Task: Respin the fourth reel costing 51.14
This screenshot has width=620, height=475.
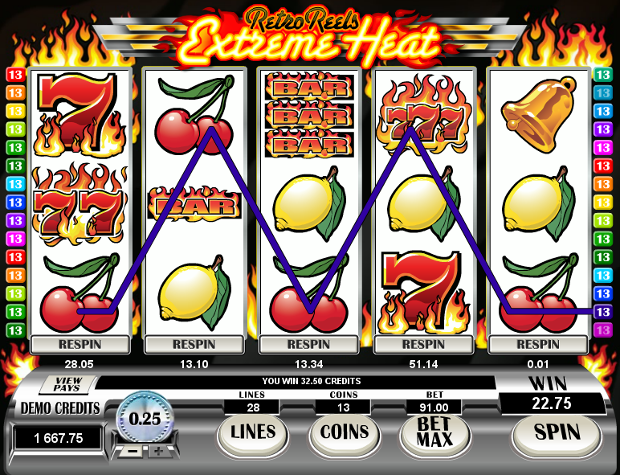Action: tap(423, 344)
